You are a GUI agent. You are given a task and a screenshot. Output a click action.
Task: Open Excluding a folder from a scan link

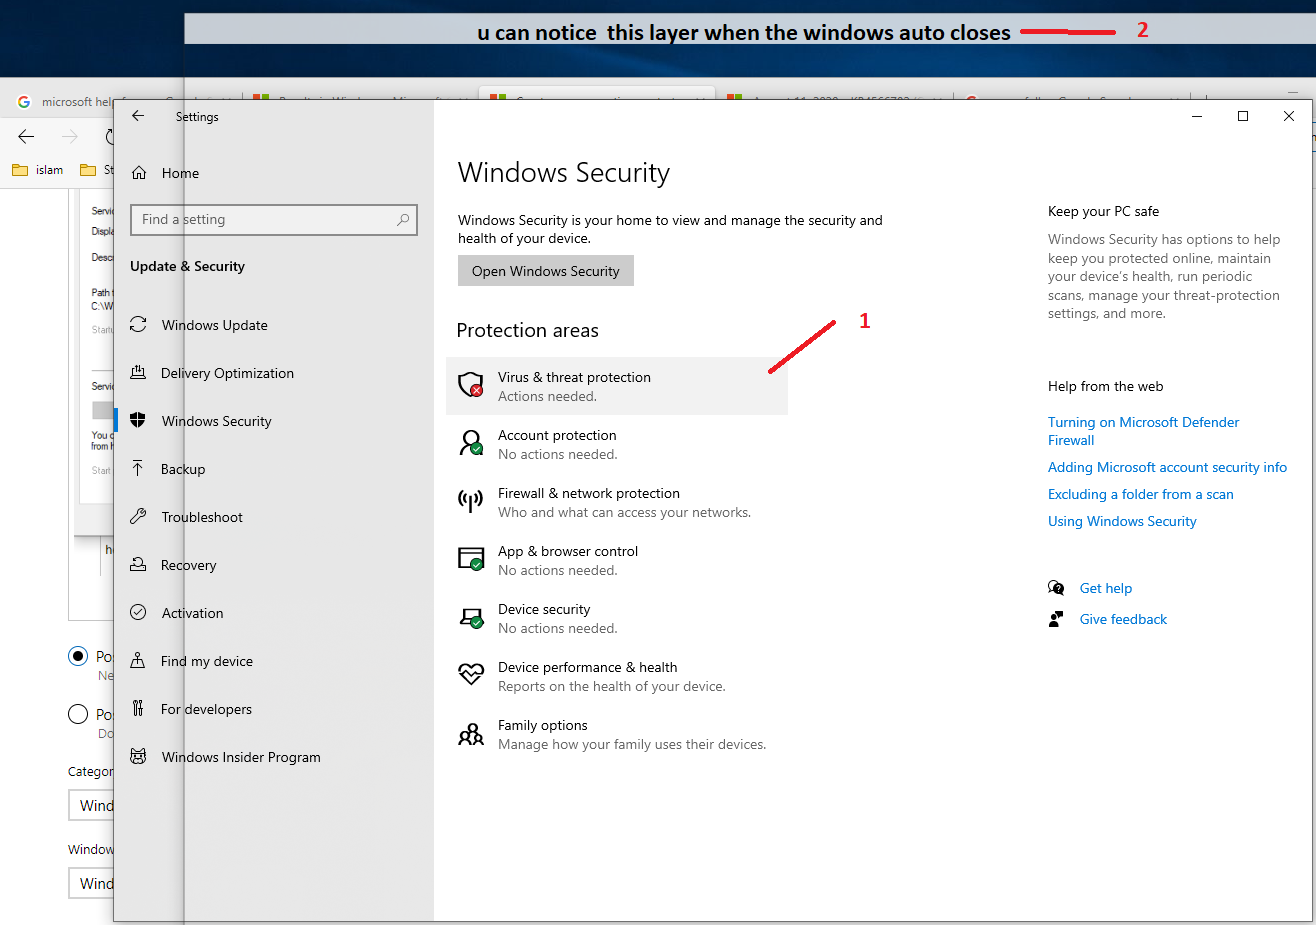tap(1140, 494)
